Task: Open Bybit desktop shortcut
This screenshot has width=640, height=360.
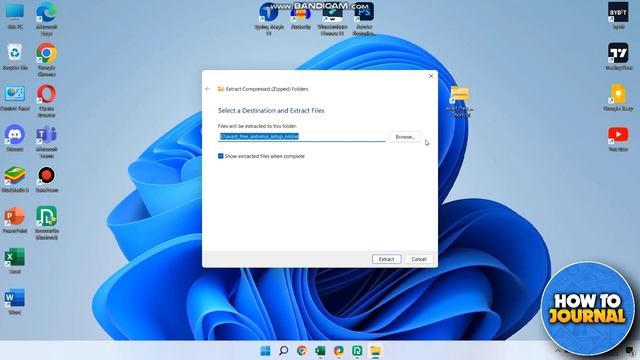Action: [x=618, y=16]
